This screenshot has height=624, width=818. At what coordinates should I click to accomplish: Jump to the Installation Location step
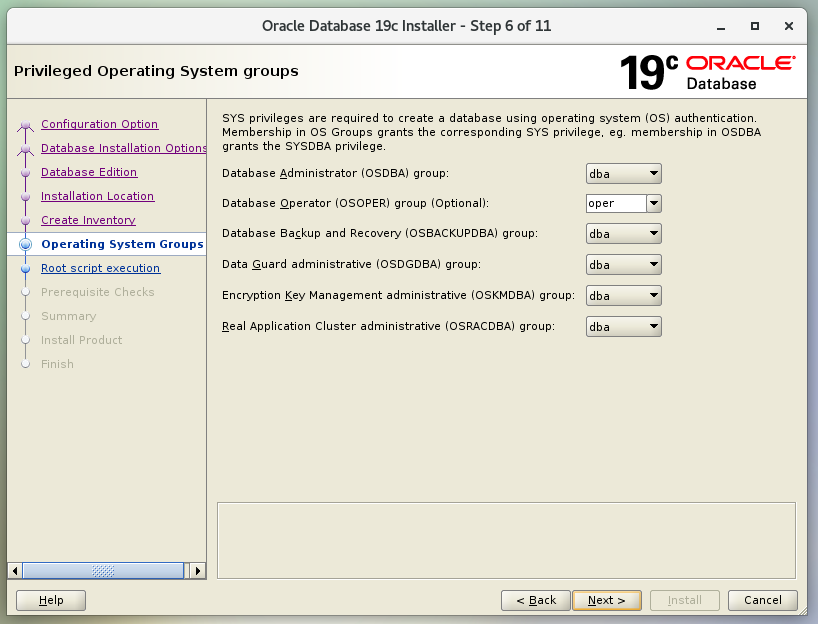97,196
